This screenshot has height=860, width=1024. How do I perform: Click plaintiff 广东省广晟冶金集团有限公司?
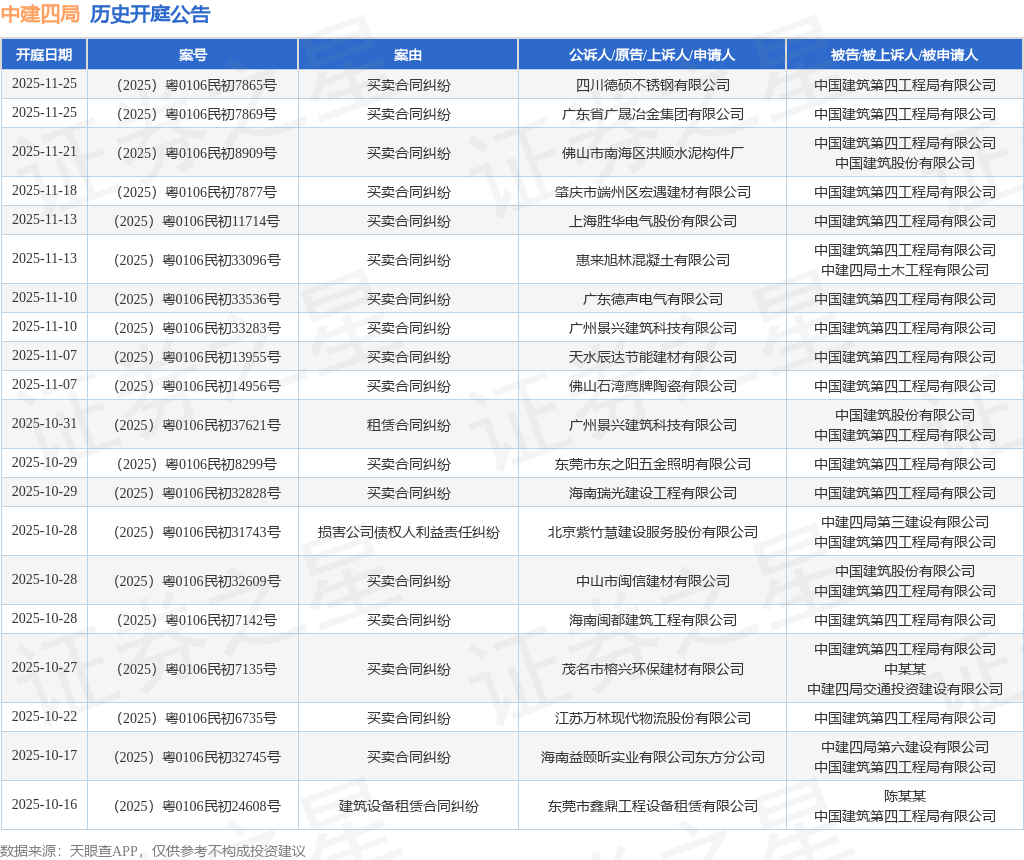pos(652,114)
